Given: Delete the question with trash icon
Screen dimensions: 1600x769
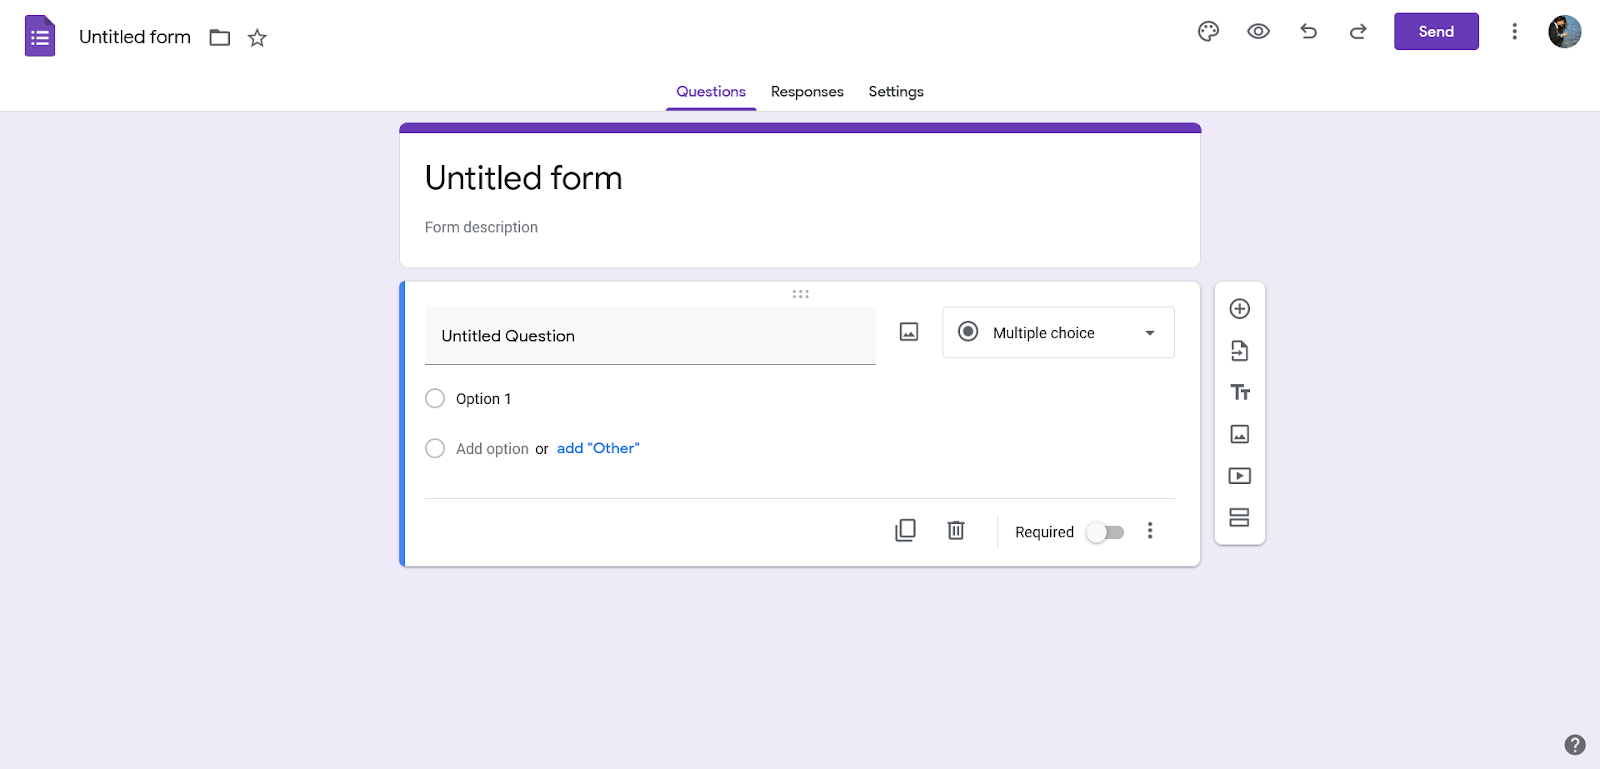Looking at the screenshot, I should (956, 530).
